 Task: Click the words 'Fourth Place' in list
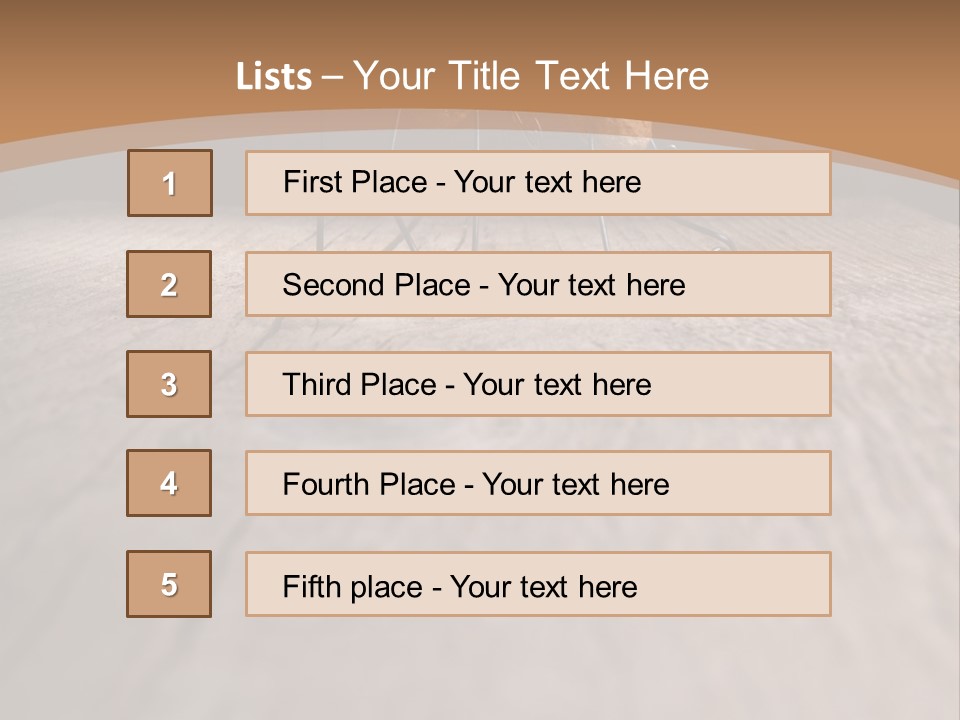click(369, 485)
